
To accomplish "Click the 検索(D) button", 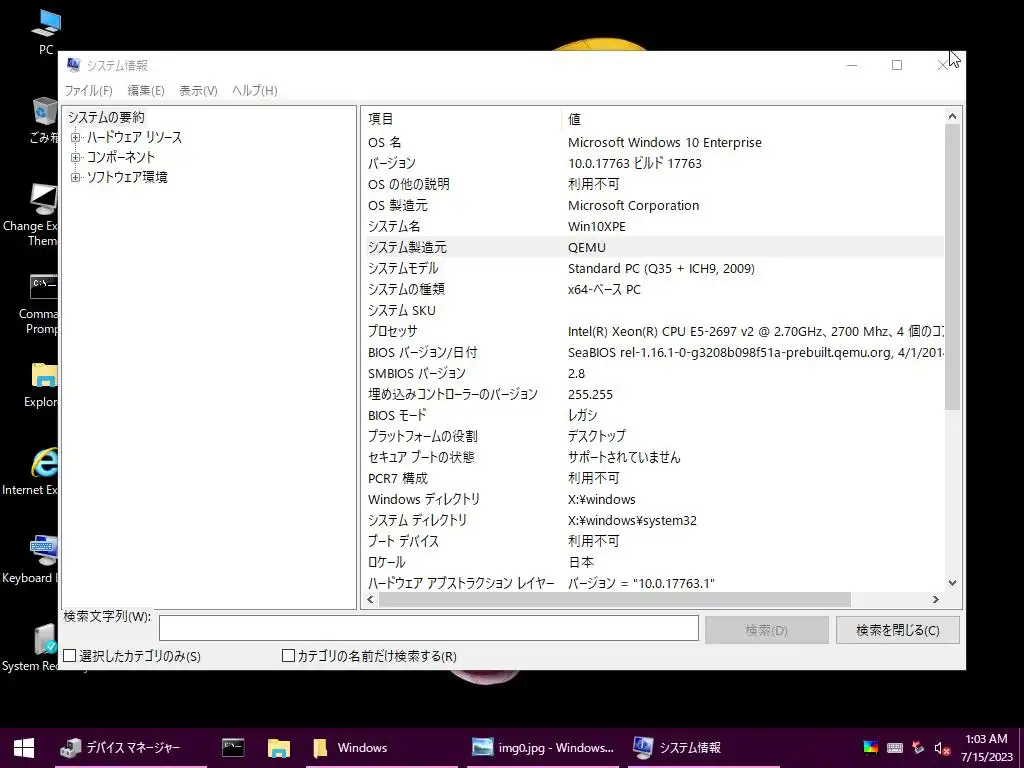I will 767,630.
